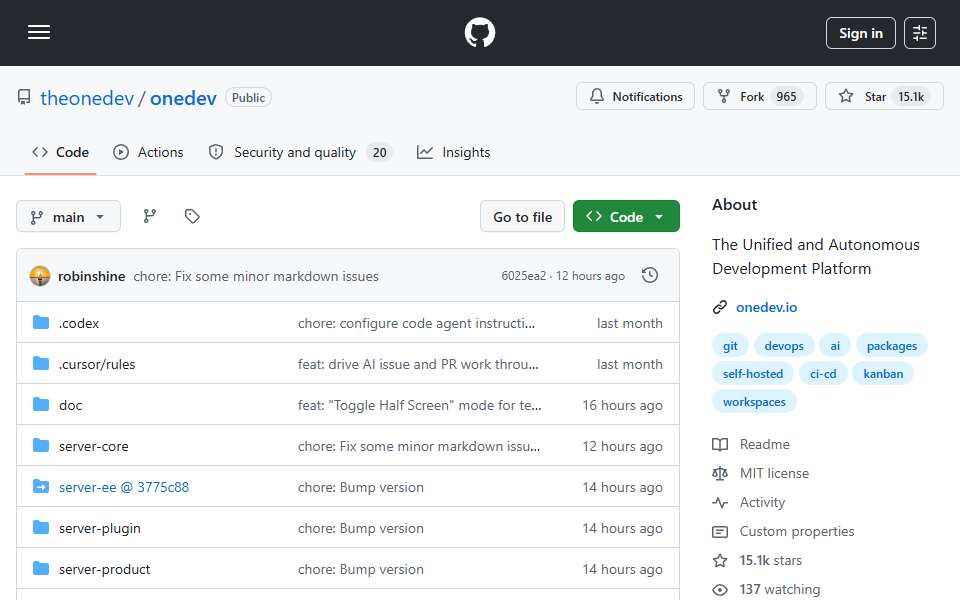Select the workspaces topic tag
The image size is (960, 600).
point(754,402)
